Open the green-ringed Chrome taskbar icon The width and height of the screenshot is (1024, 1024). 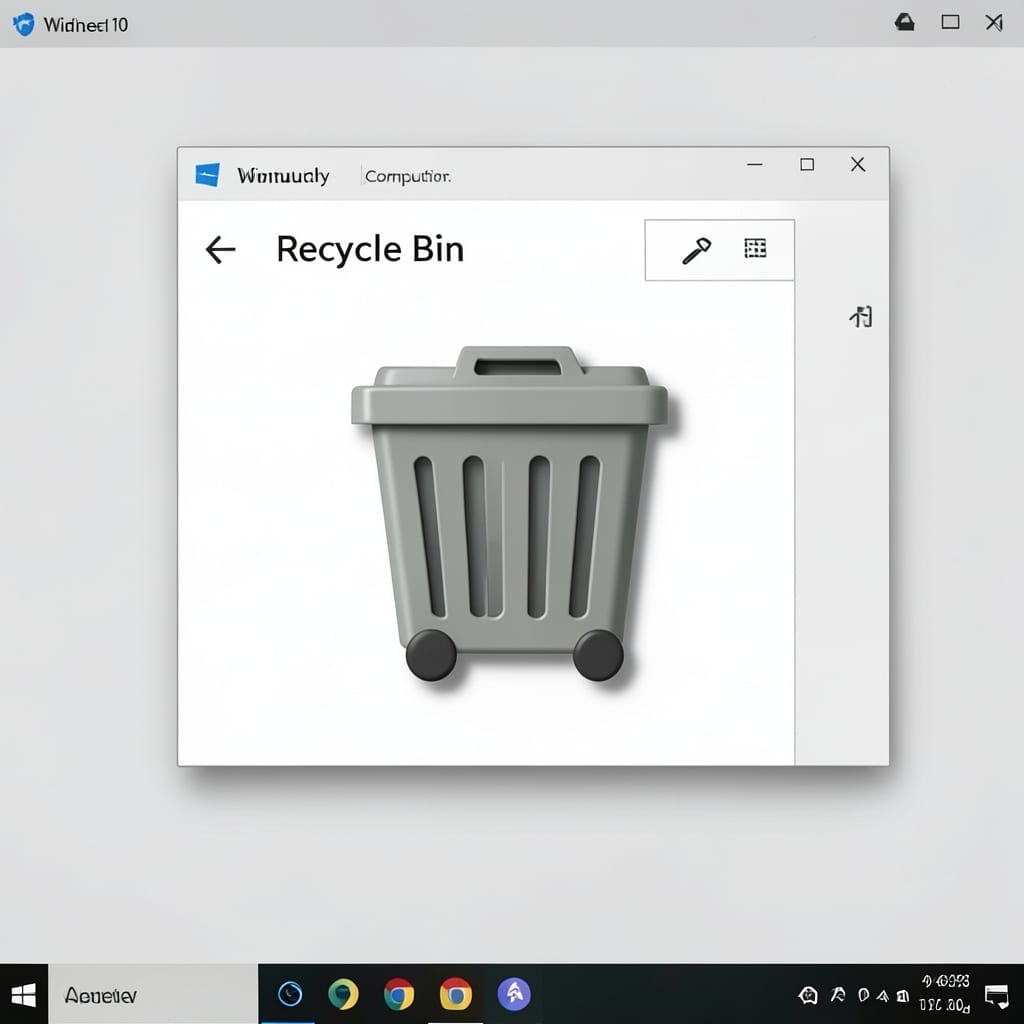click(343, 995)
